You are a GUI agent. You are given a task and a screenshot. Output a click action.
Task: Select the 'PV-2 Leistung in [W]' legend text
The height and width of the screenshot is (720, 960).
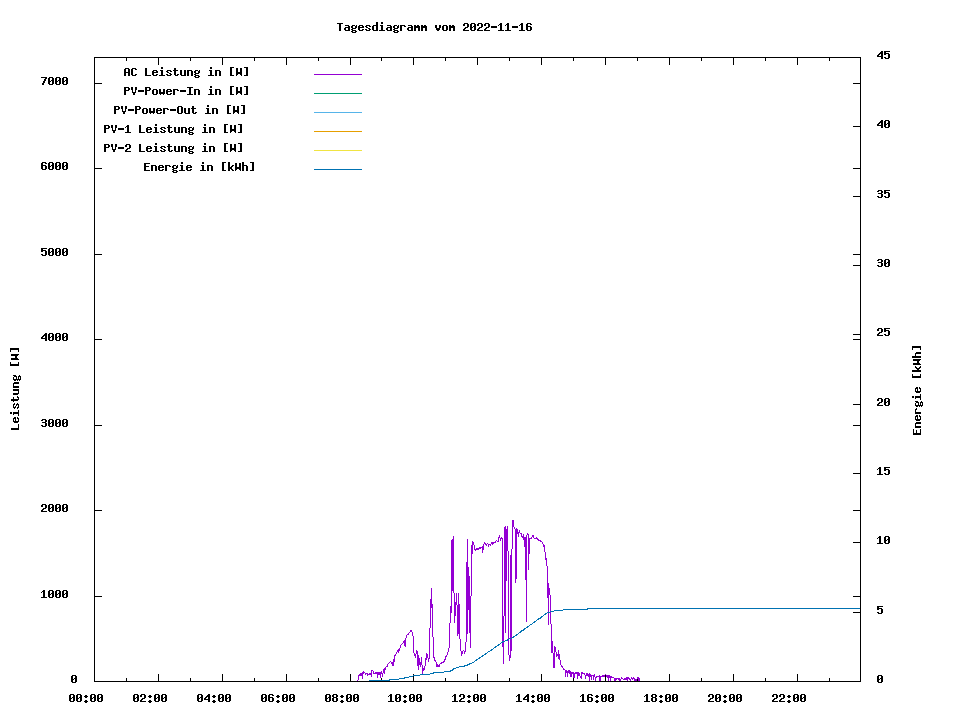(173, 148)
